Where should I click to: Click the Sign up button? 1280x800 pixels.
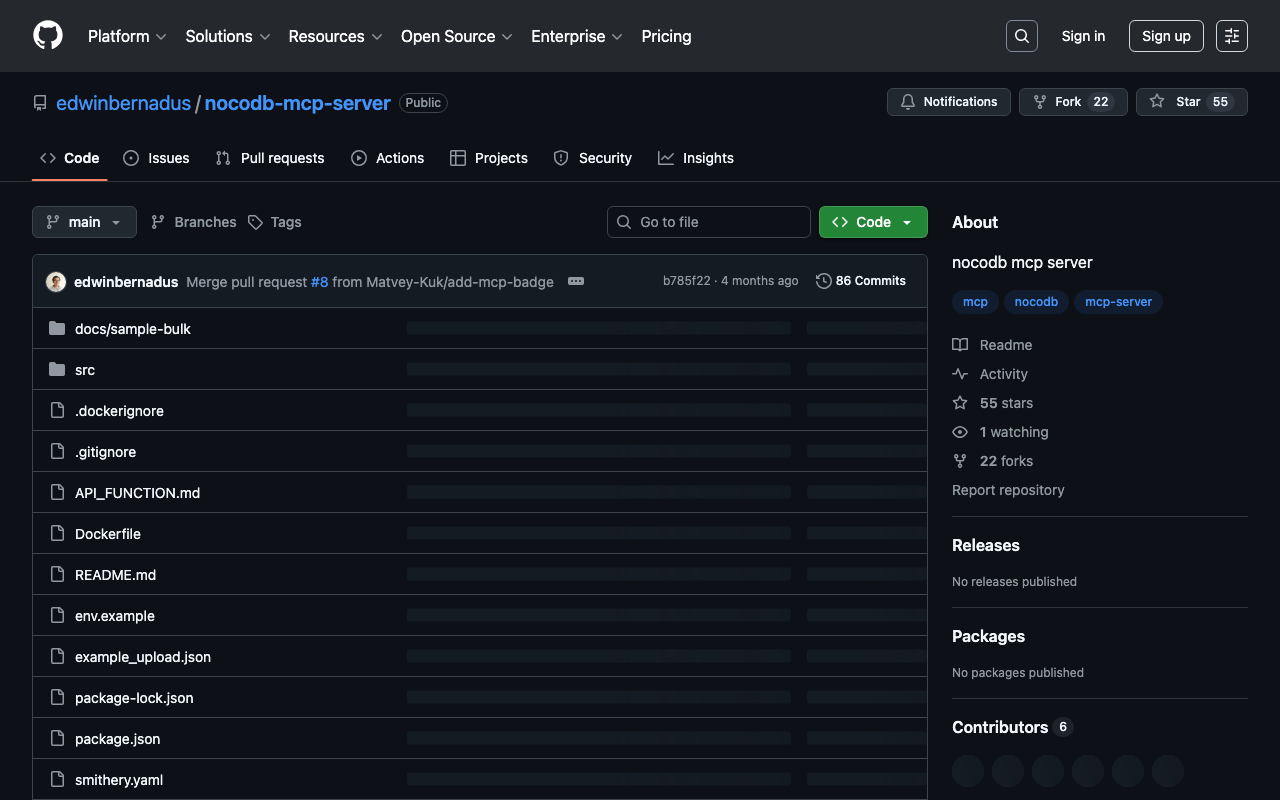coord(1166,36)
